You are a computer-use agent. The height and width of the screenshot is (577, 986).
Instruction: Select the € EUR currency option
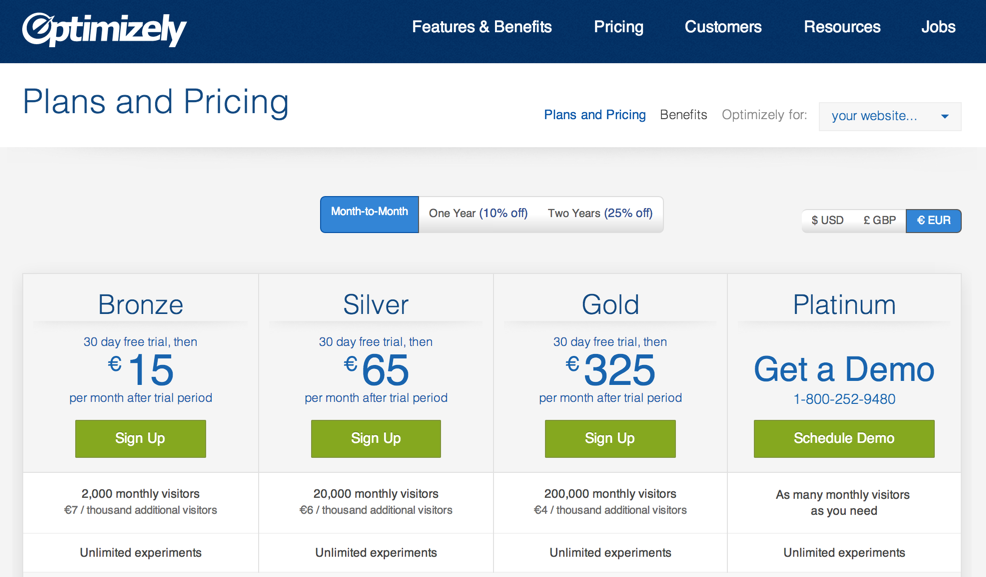point(934,221)
